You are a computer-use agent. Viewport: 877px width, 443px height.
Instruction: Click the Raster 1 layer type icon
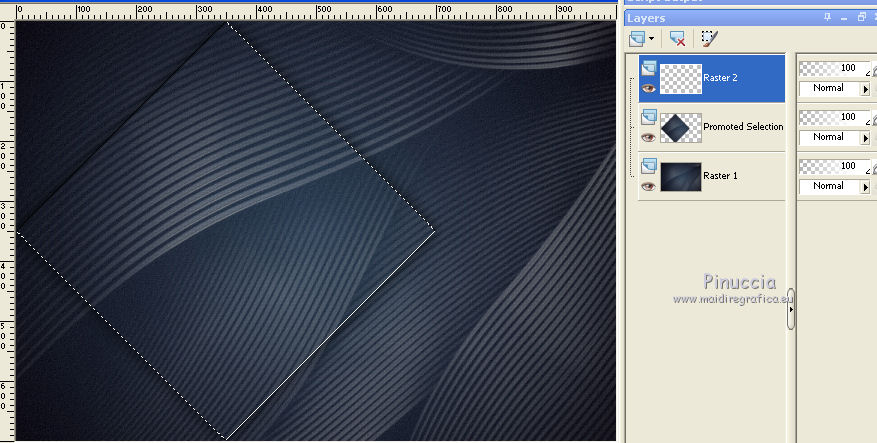(x=648, y=166)
